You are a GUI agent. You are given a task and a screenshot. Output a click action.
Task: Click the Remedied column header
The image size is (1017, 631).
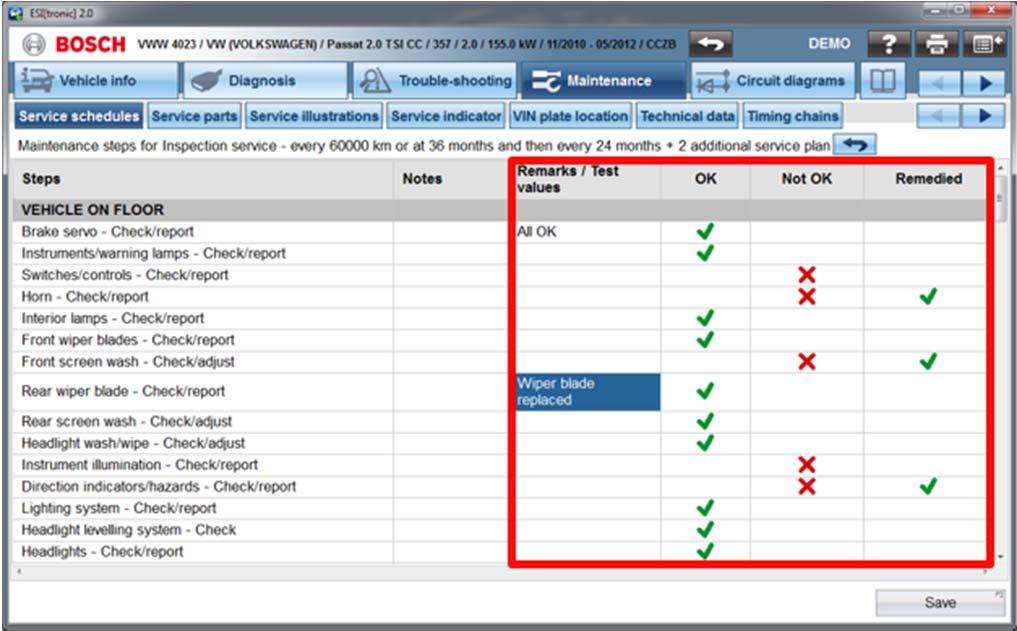coord(928,178)
